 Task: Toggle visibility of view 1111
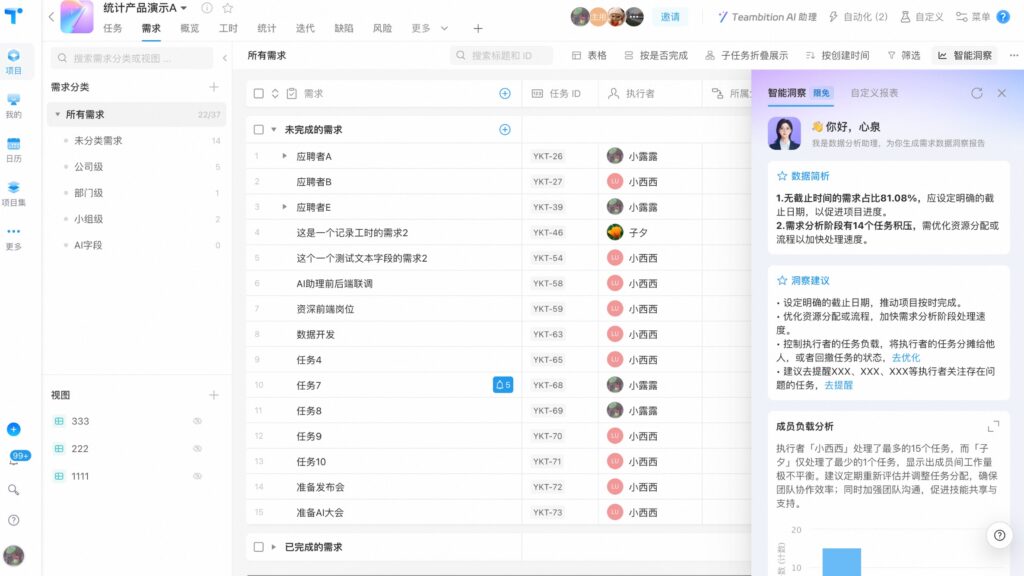tap(197, 476)
